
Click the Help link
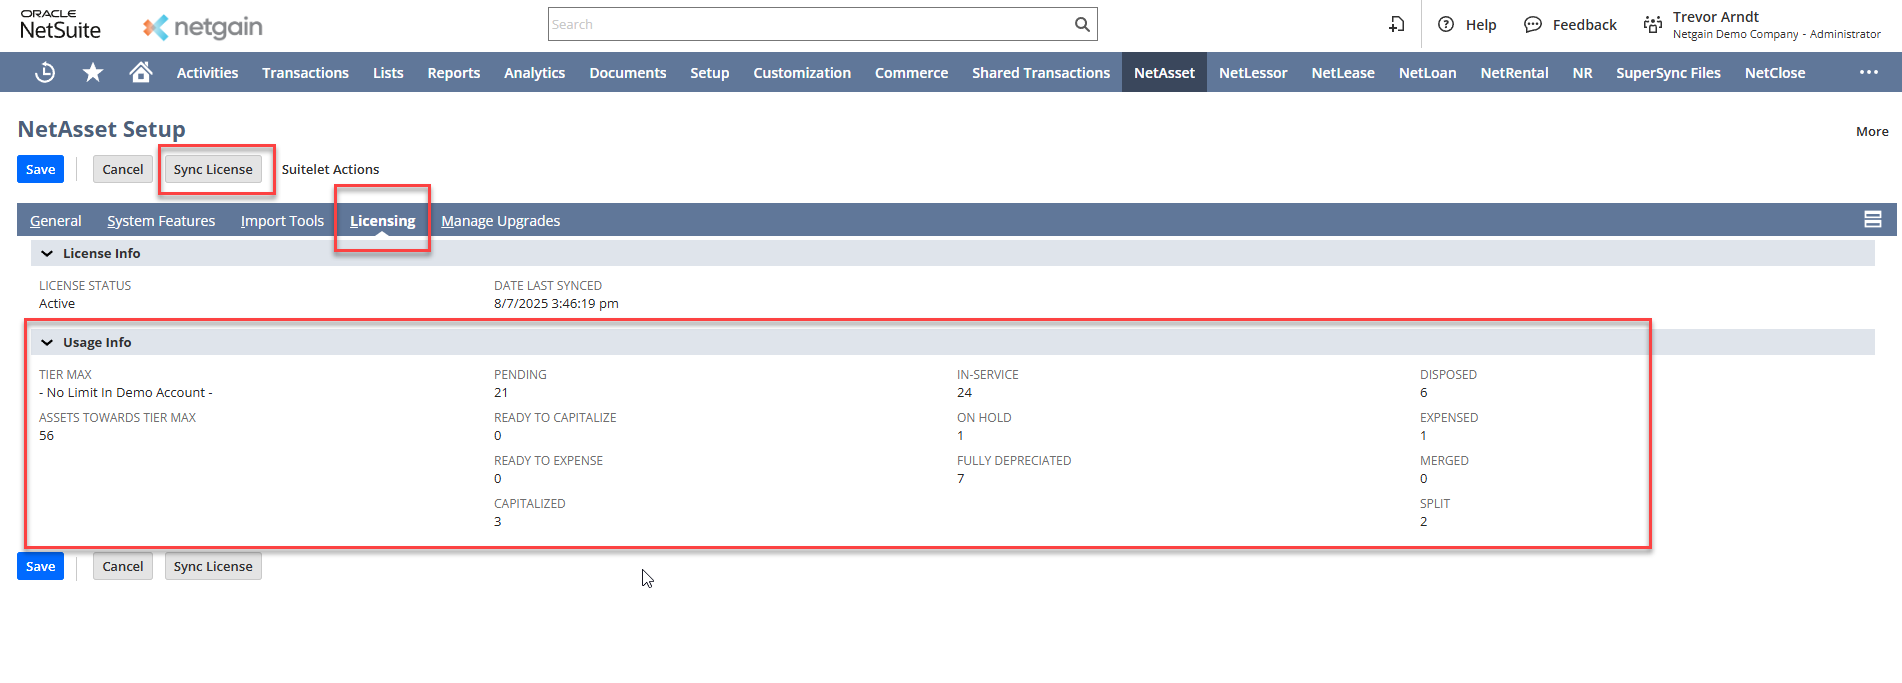(1481, 25)
